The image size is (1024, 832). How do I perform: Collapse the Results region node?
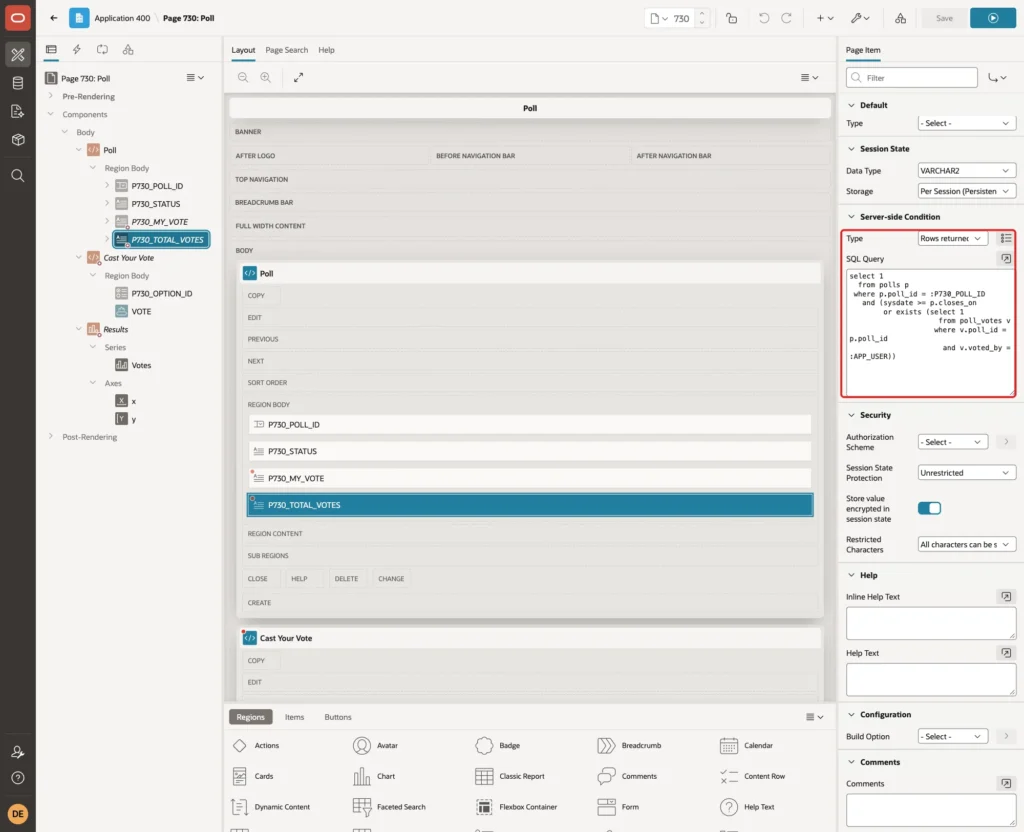point(79,329)
